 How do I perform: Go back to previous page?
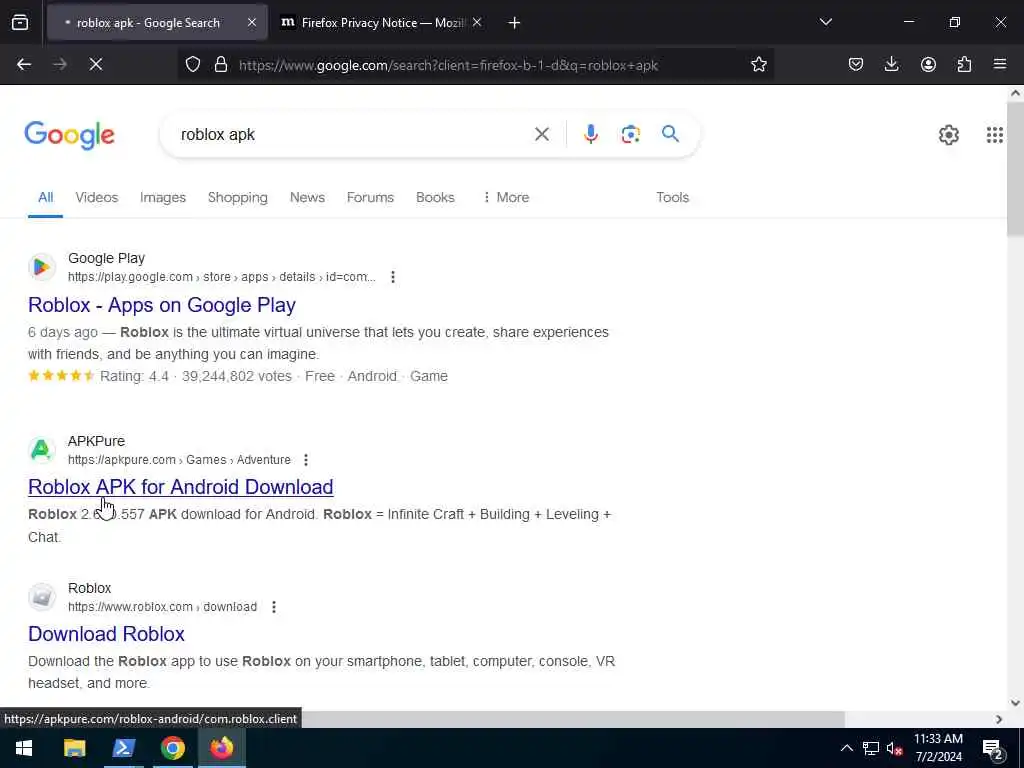tap(24, 65)
